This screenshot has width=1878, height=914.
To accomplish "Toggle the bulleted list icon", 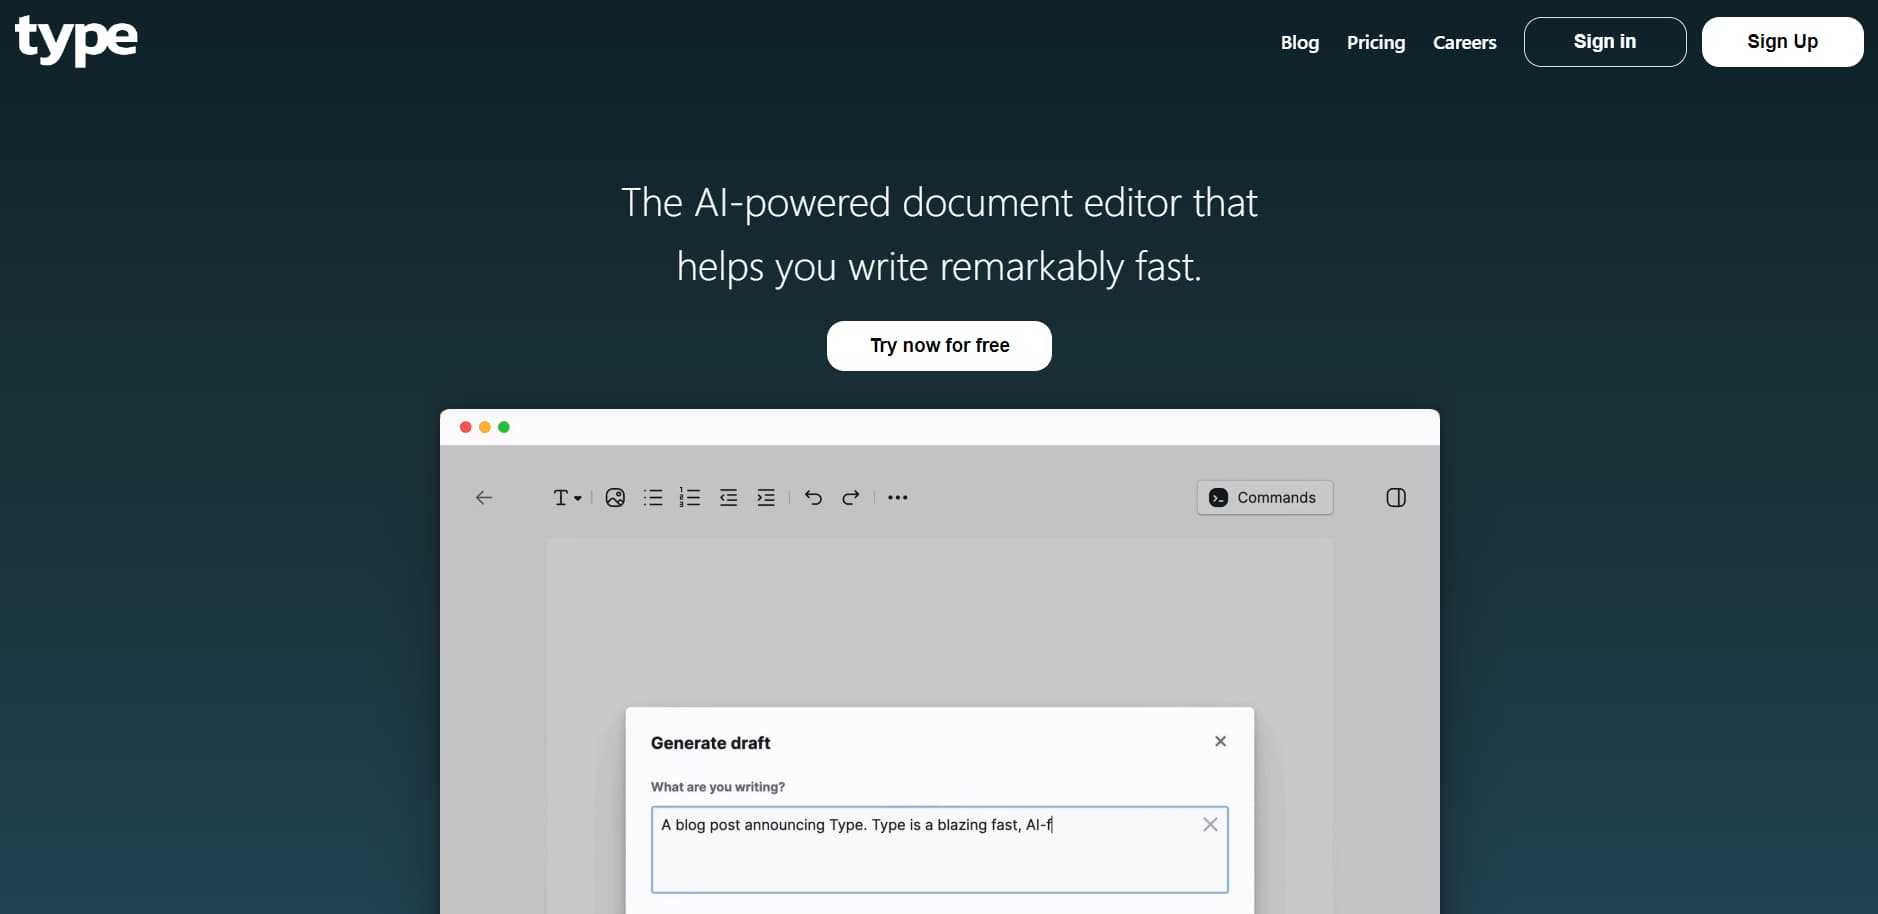I will tap(653, 497).
